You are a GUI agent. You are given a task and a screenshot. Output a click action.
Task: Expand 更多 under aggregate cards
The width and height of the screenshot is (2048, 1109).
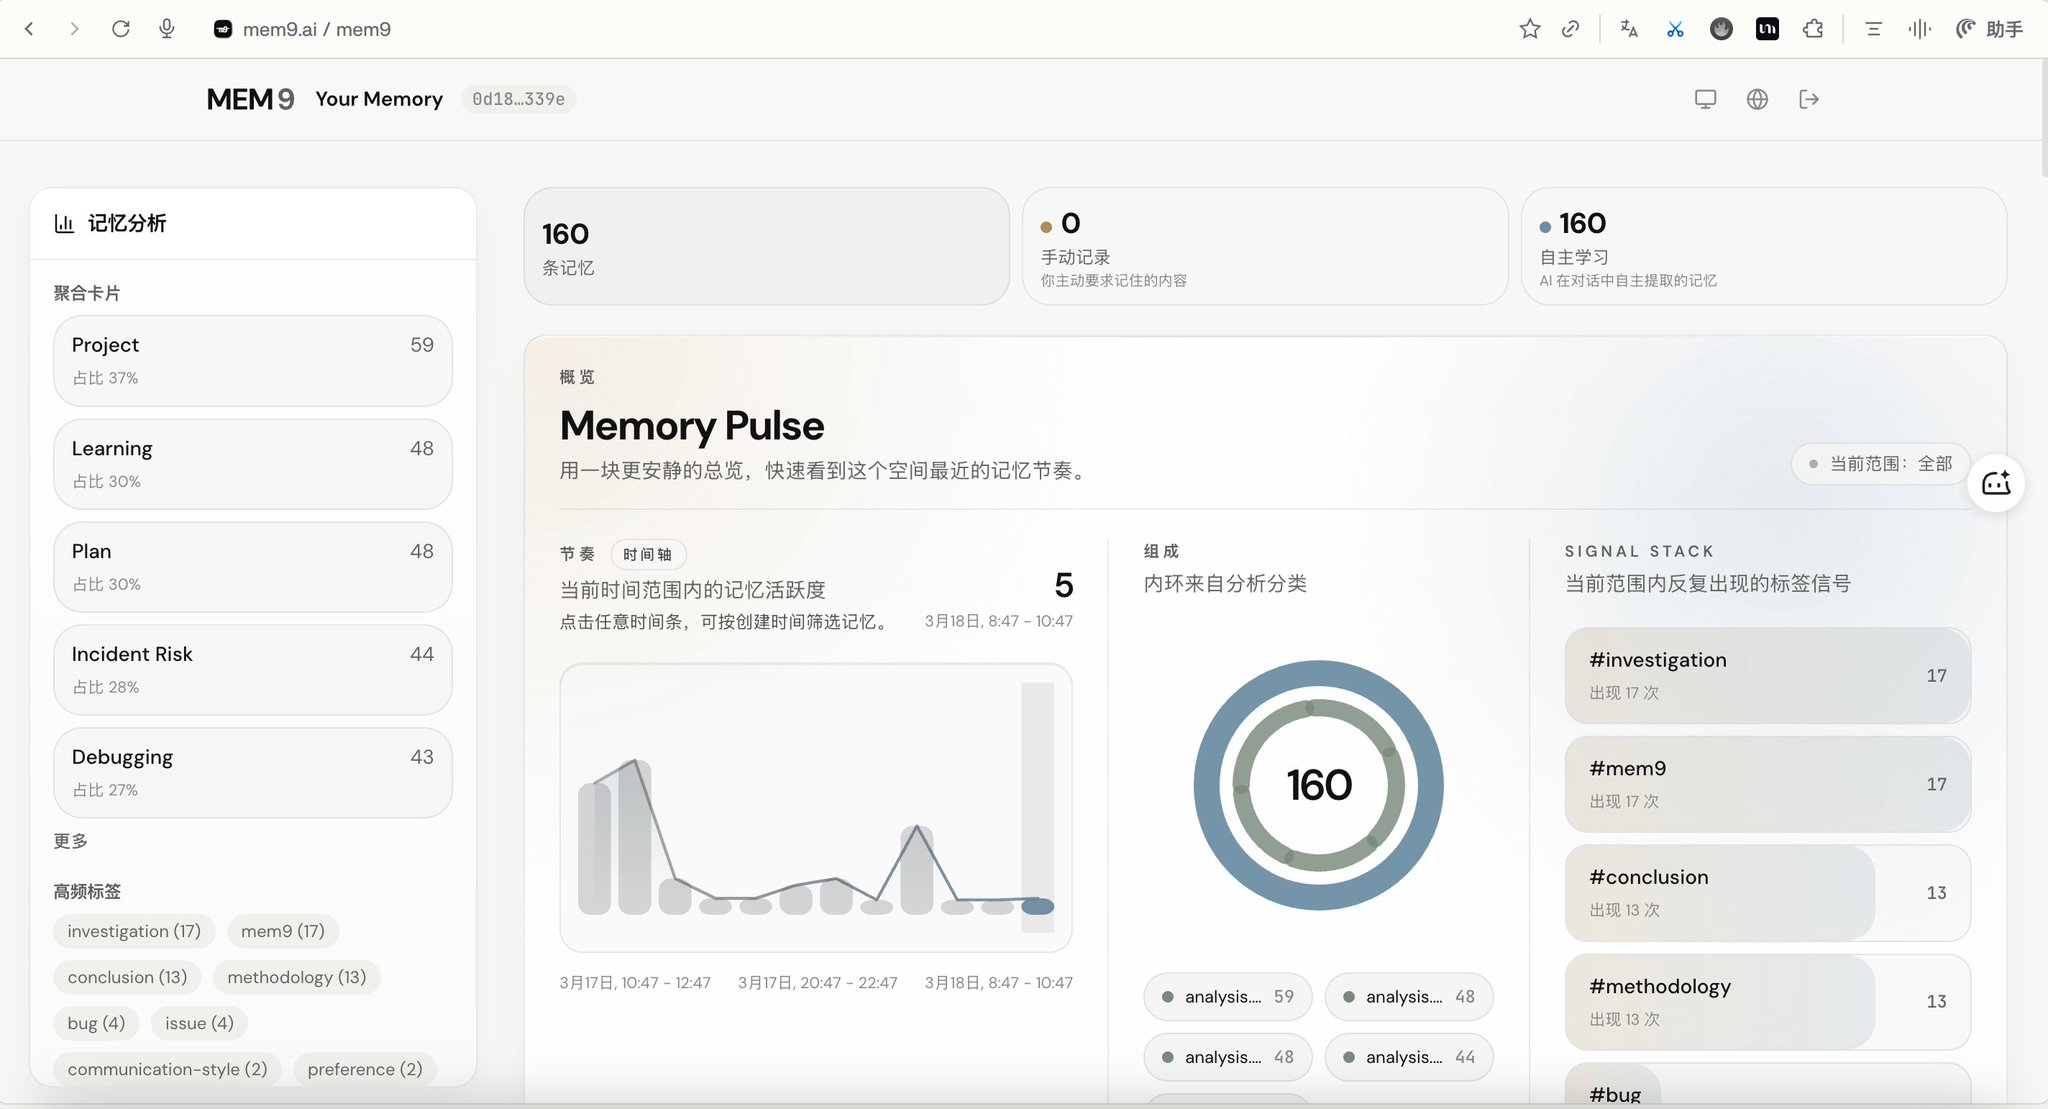click(71, 841)
